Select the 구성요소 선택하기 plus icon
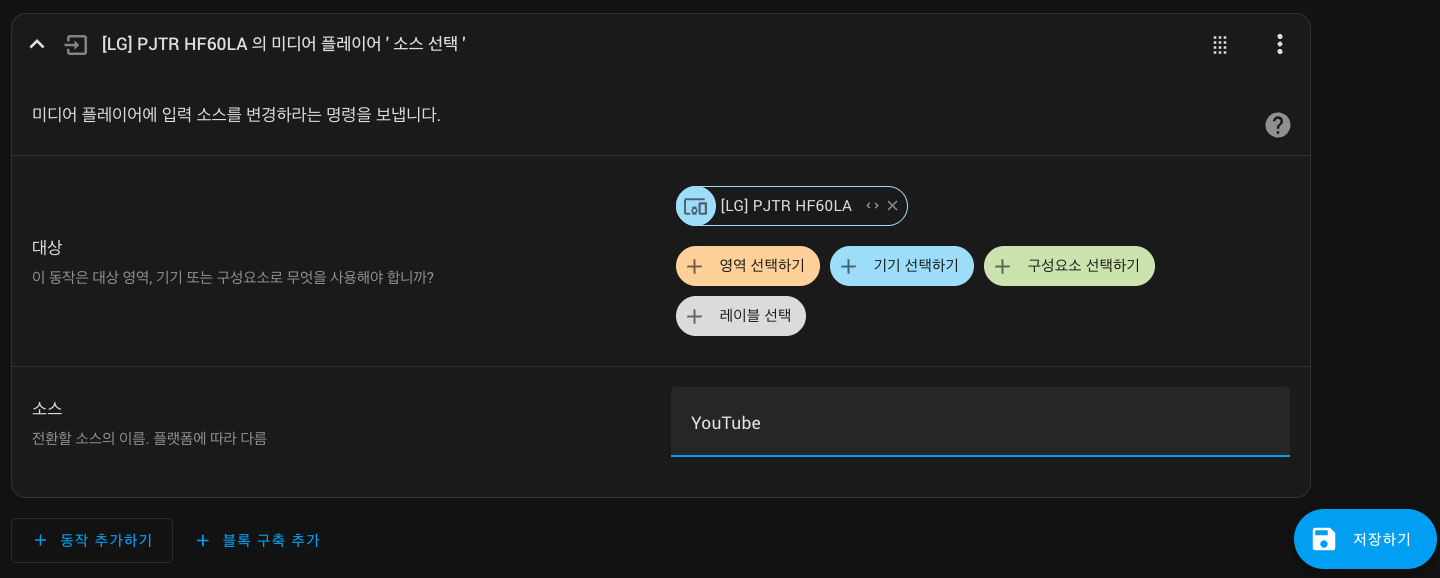Image resolution: width=1440 pixels, height=578 pixels. click(x=1002, y=266)
